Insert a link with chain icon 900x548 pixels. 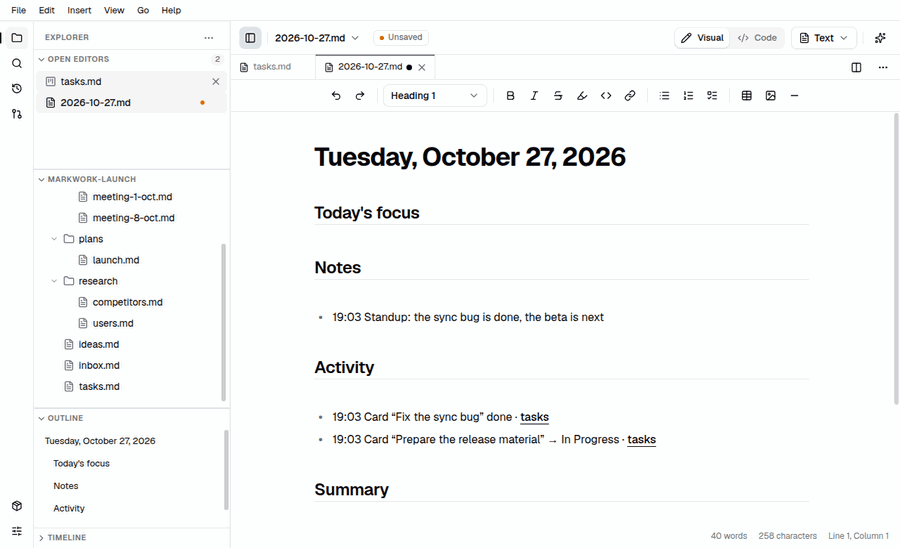coord(630,96)
